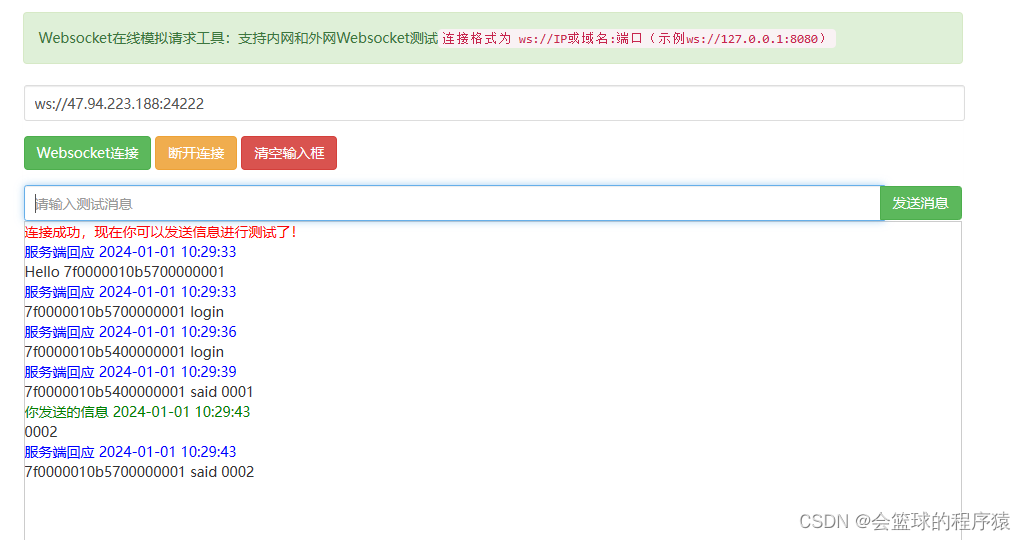Select the text Hello 7f0000010b5700000001
Screen dimensions: 1026x540
[x=124, y=272]
